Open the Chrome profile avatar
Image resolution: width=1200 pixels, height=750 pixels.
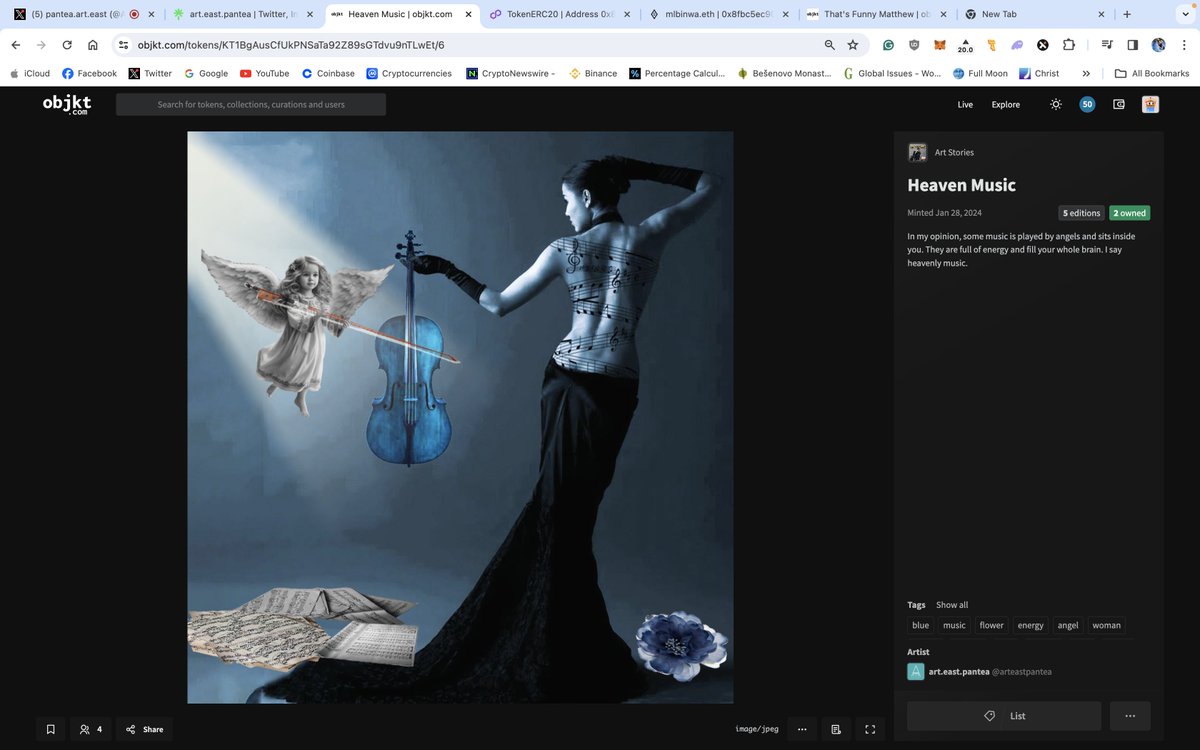point(1159,45)
